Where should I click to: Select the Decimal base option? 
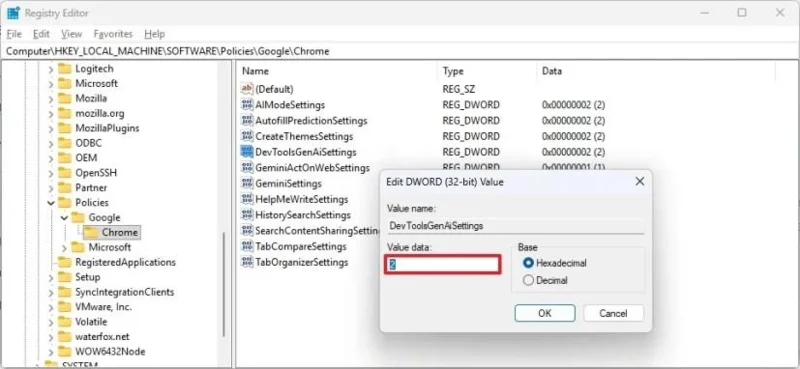546,280
